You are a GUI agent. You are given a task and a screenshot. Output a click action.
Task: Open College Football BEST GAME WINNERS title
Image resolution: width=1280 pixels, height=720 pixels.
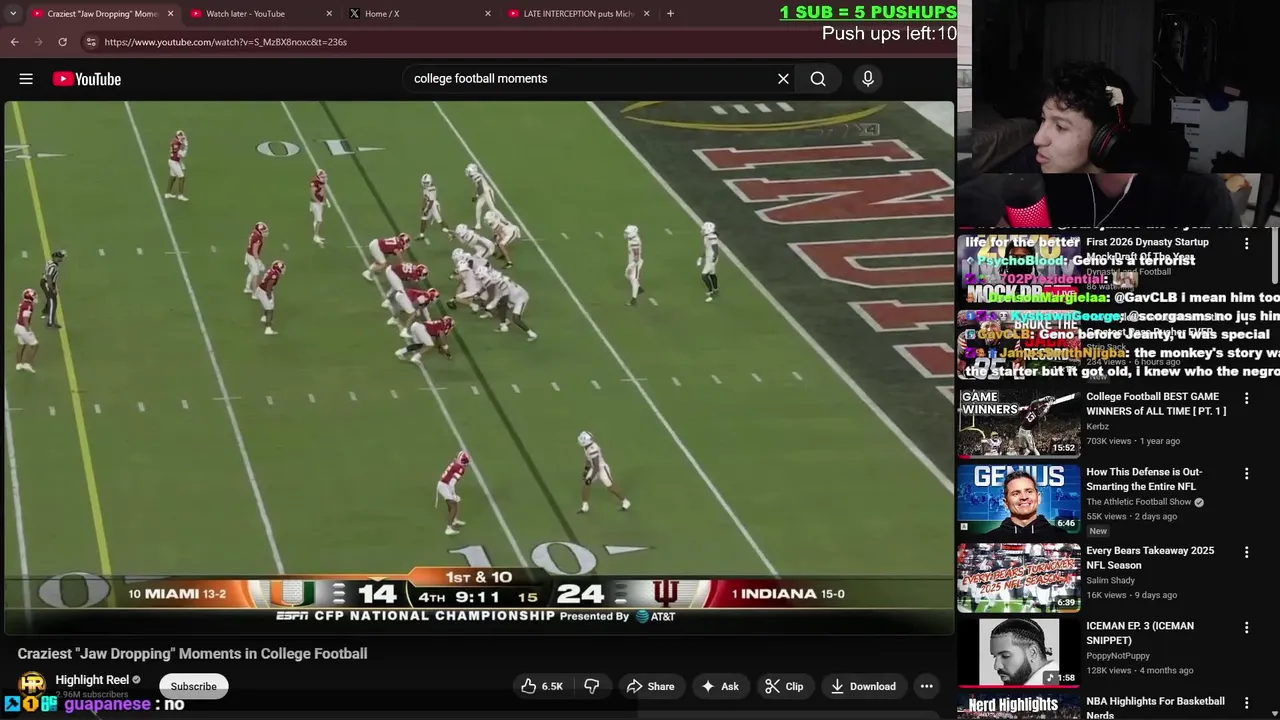(x=1156, y=404)
